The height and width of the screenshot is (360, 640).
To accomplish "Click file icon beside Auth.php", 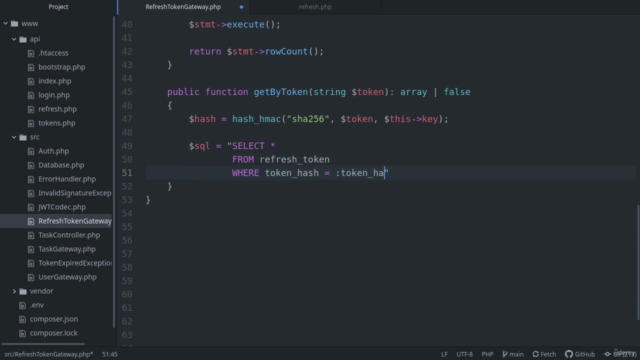I will coord(31,151).
